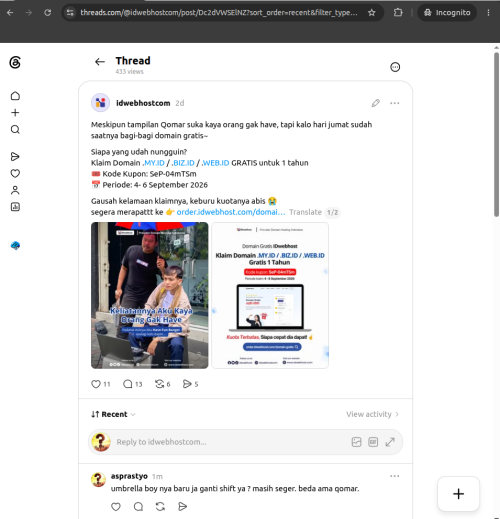Click the 433 views text
This screenshot has width=500, height=519.
(x=129, y=72)
